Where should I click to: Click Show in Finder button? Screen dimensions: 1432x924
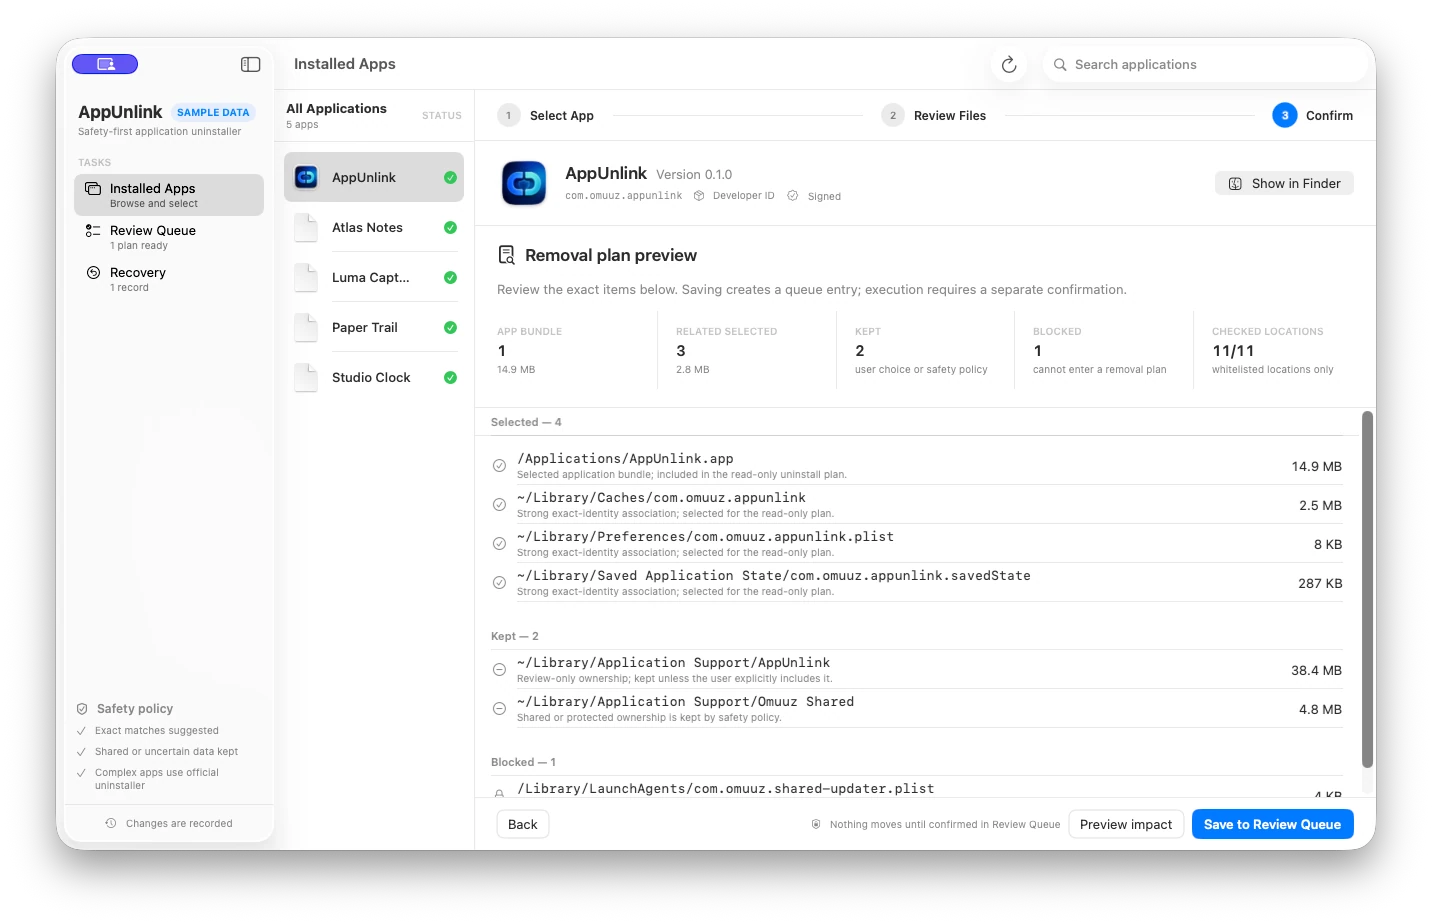pos(1284,183)
